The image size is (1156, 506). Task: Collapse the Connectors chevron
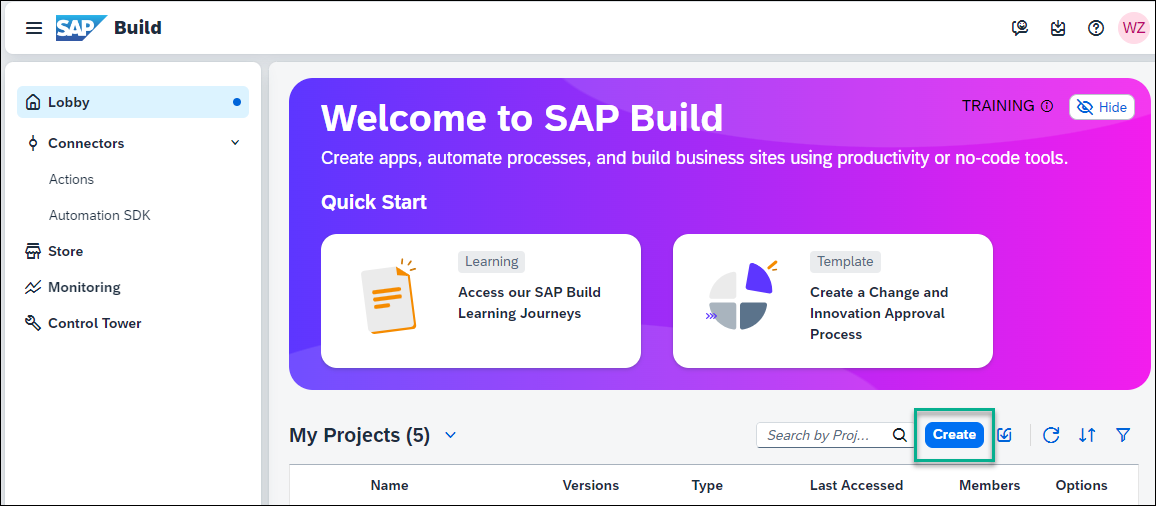click(x=235, y=142)
